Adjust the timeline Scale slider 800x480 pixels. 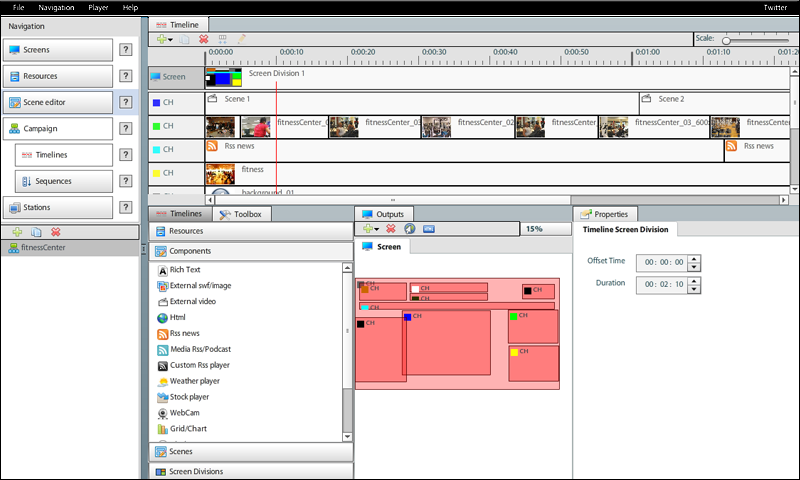[x=727, y=39]
